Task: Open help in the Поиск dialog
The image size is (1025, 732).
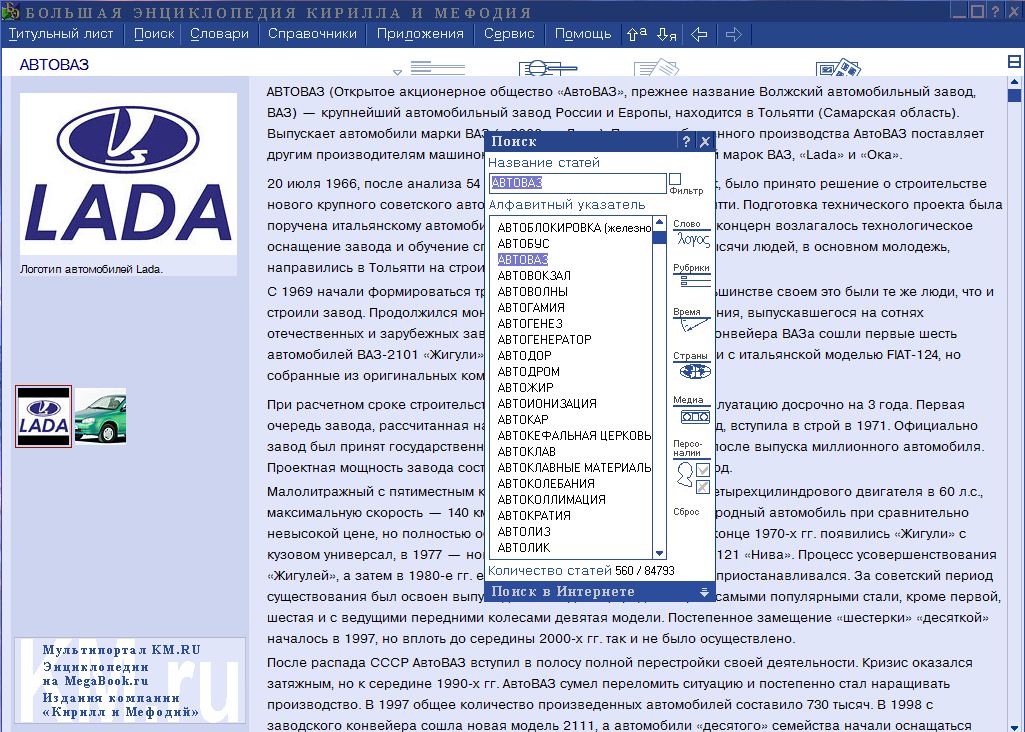Action: pyautogui.click(x=686, y=141)
